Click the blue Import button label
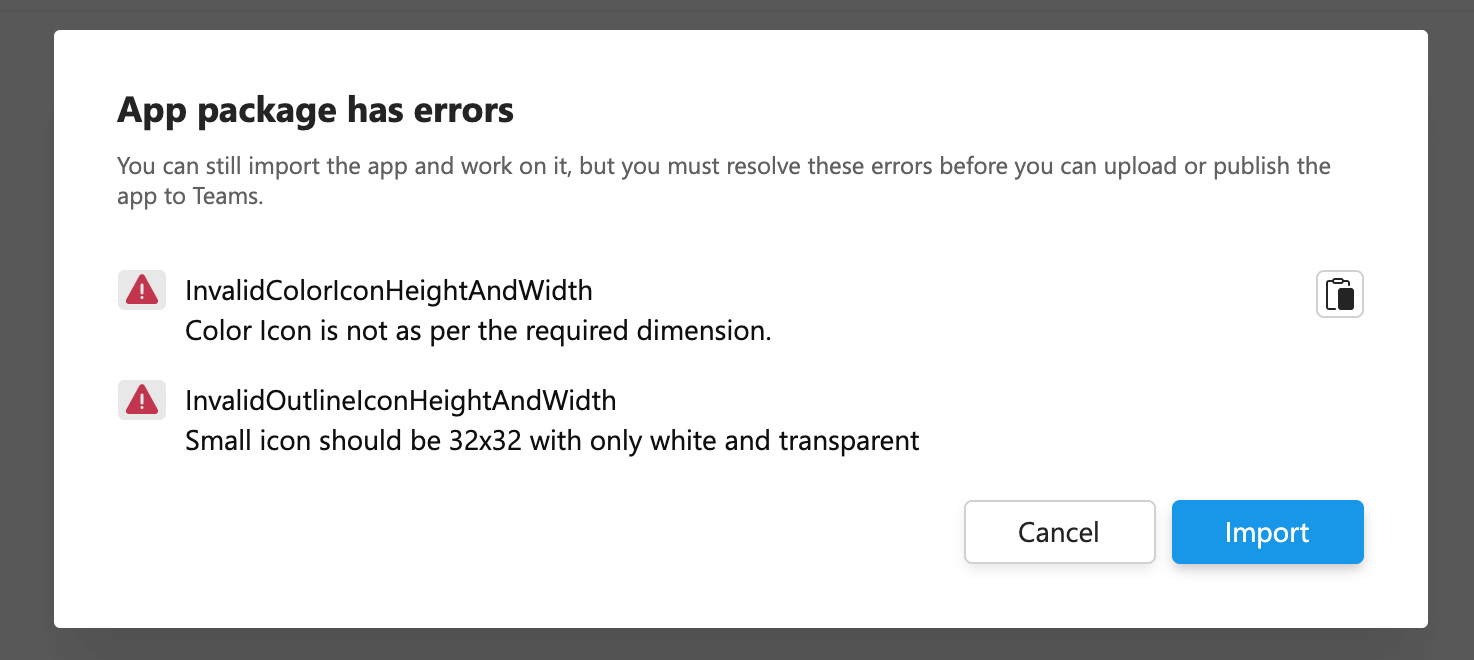Screen dimensions: 1474x660 (x=1267, y=532)
